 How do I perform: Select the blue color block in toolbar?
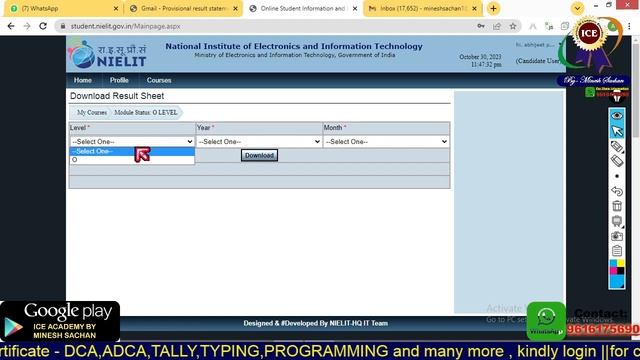click(x=617, y=281)
